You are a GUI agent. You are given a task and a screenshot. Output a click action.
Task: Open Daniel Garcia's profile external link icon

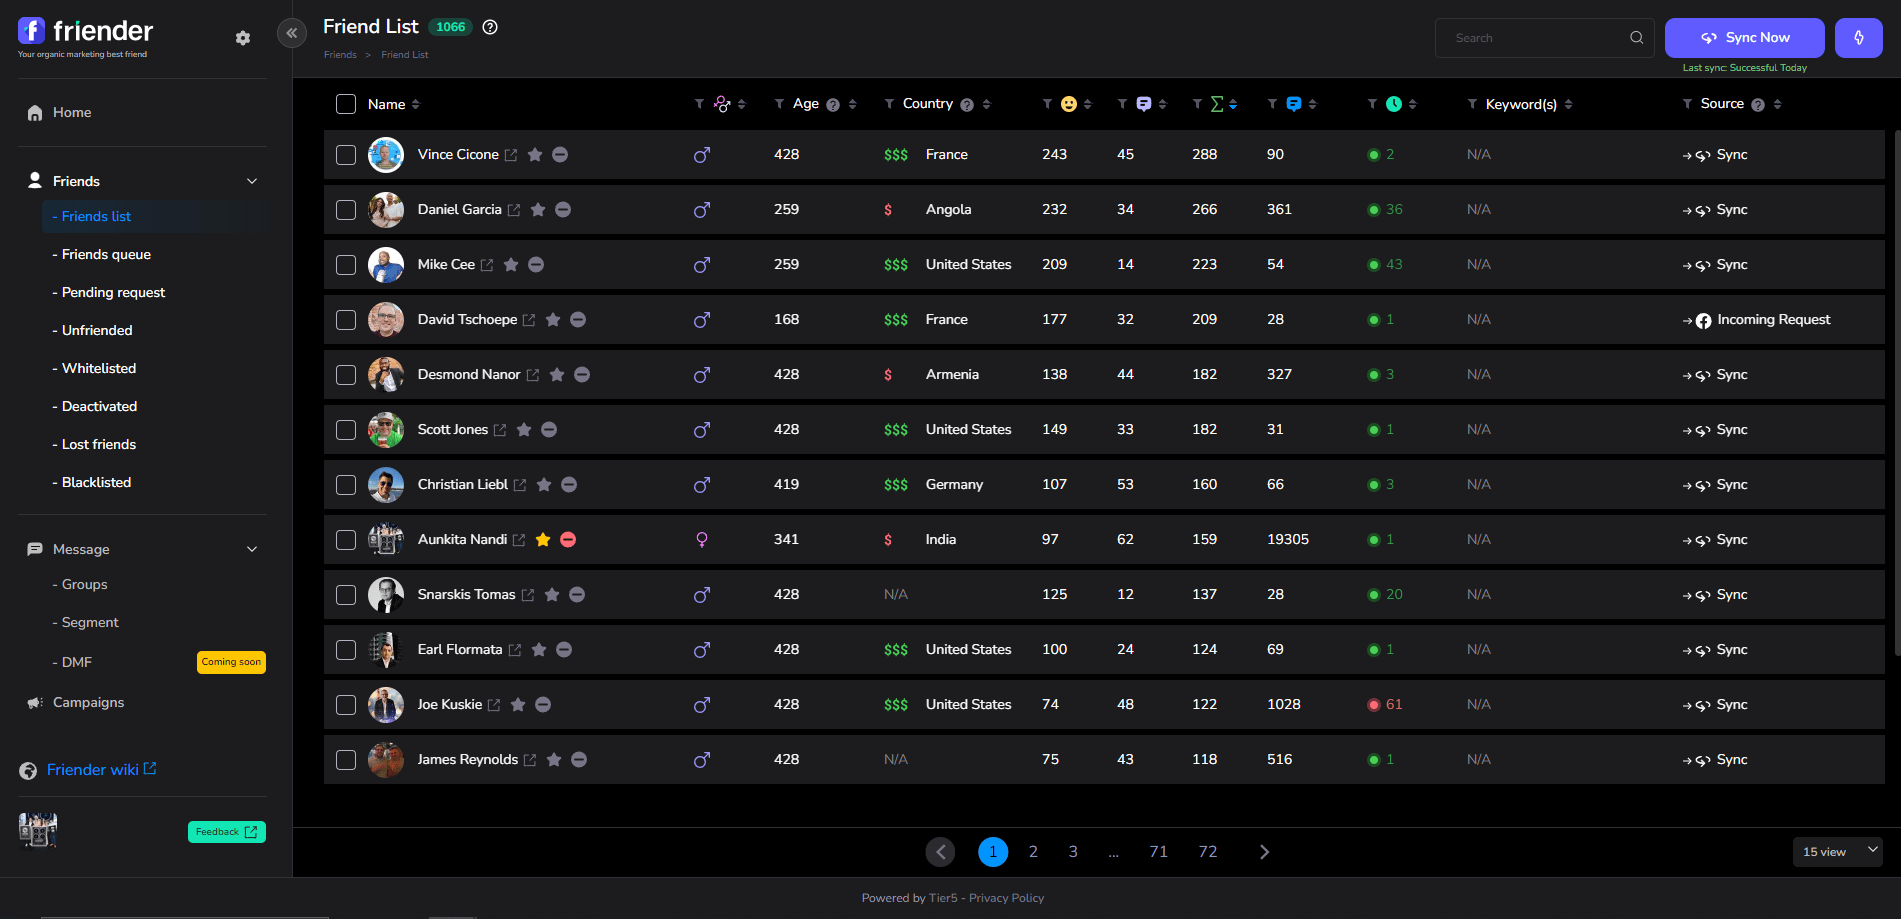point(514,210)
